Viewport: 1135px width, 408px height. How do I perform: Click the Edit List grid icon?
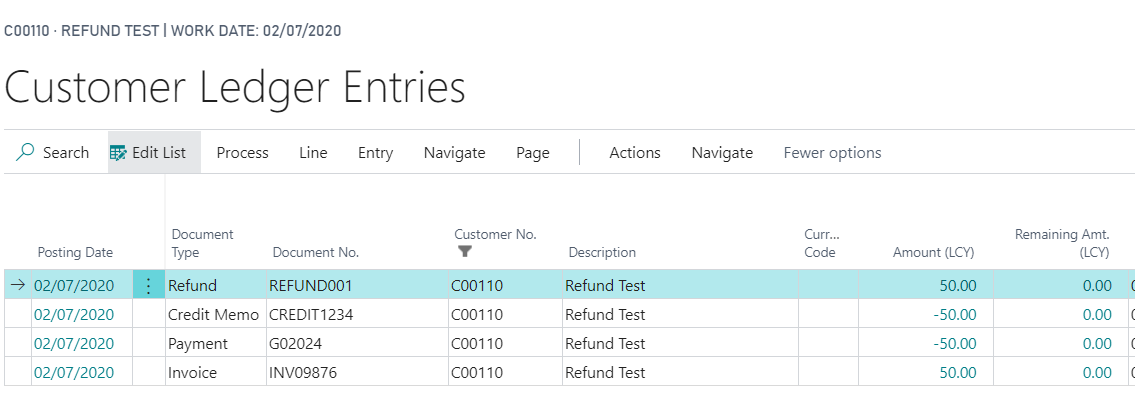point(118,153)
